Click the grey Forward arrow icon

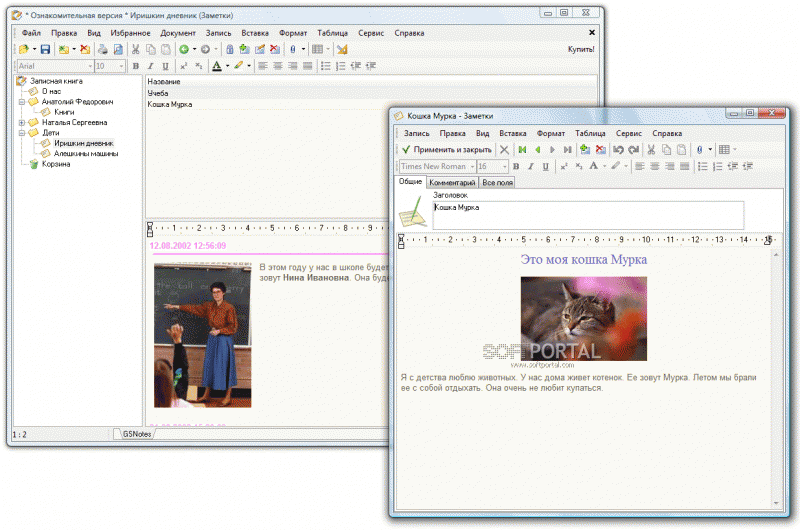(205, 49)
